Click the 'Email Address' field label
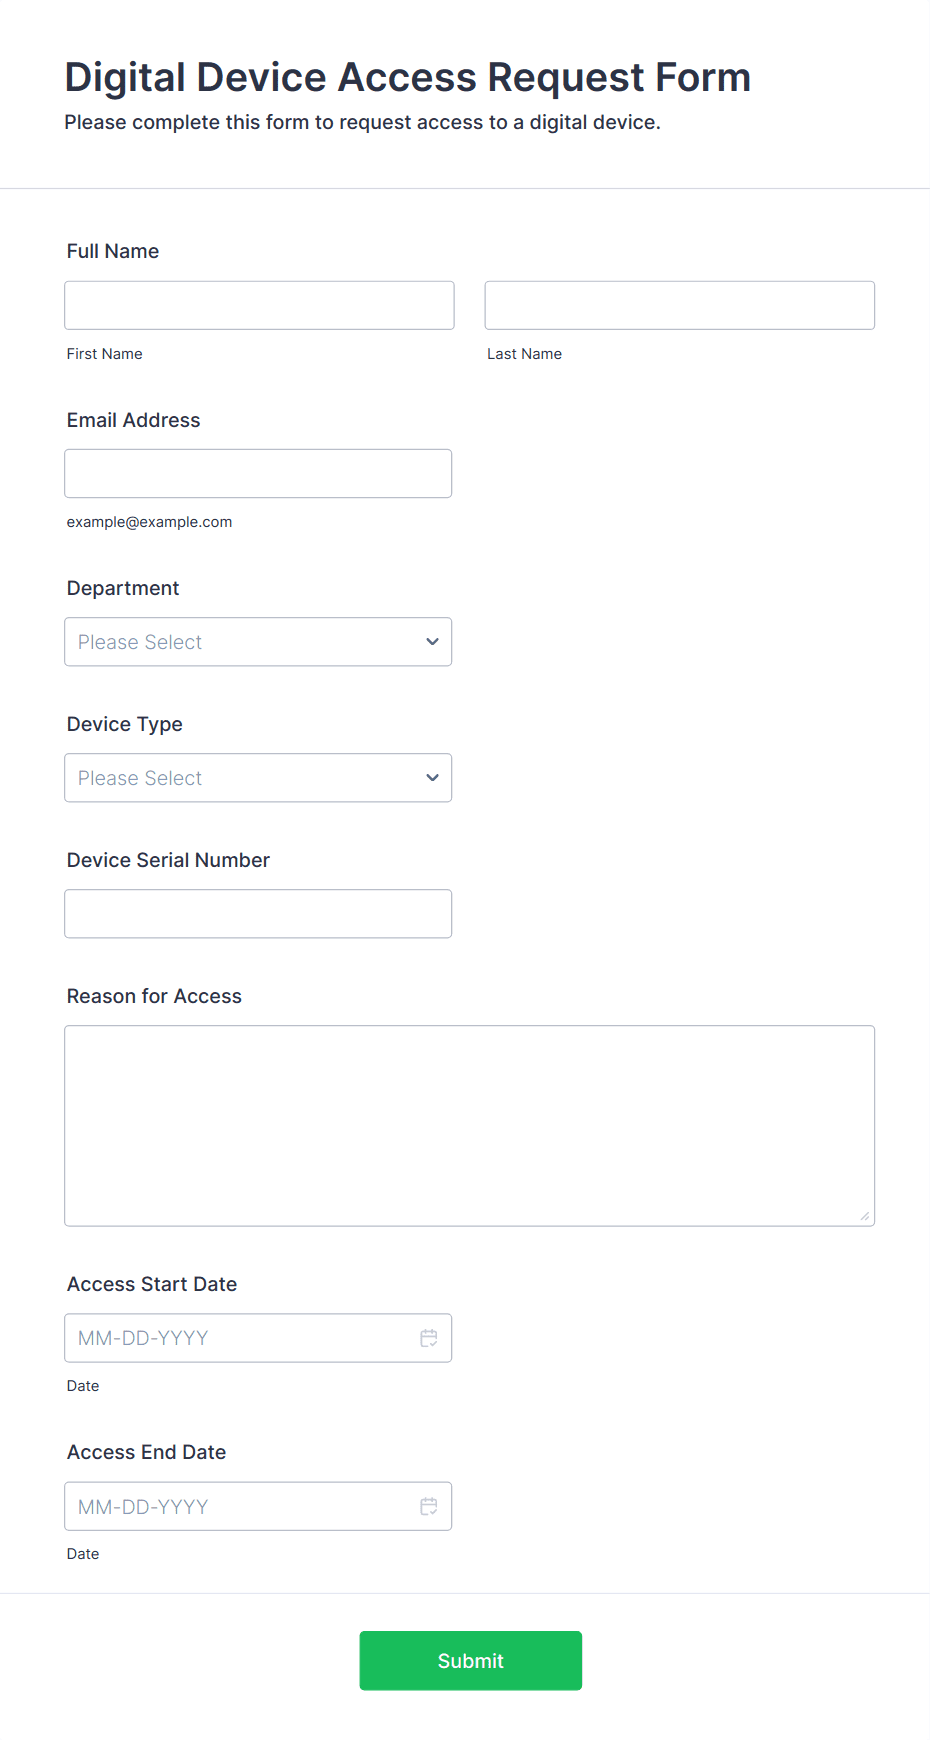The width and height of the screenshot is (930, 1740). point(133,420)
